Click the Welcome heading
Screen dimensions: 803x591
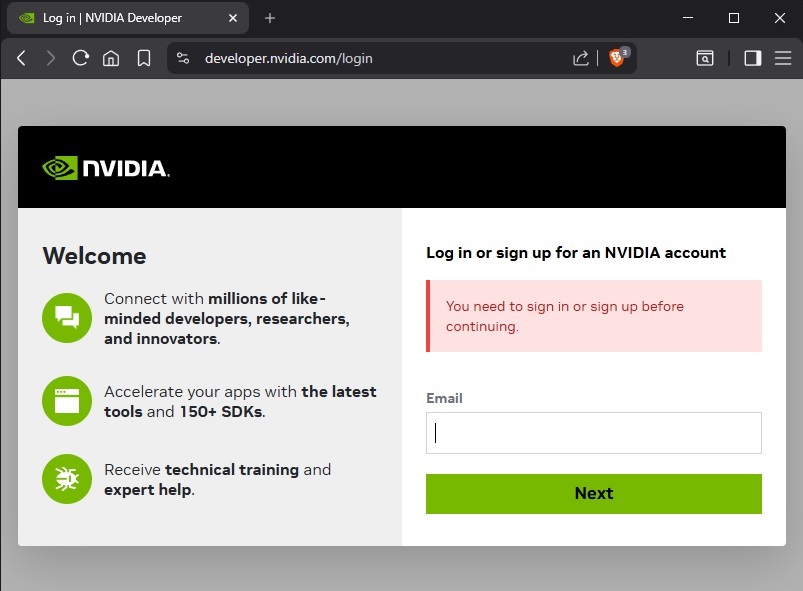(94, 256)
